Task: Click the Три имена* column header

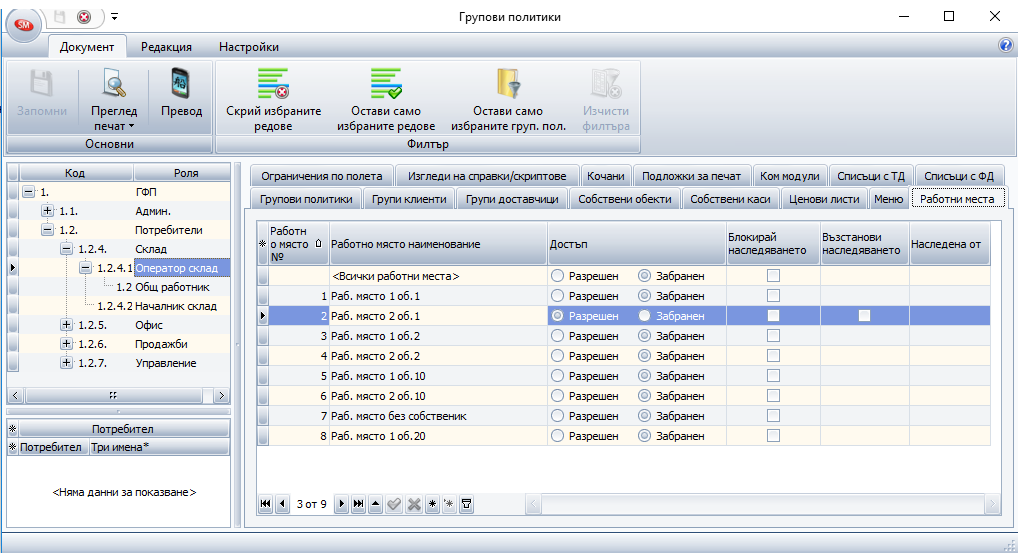Action: [159, 447]
